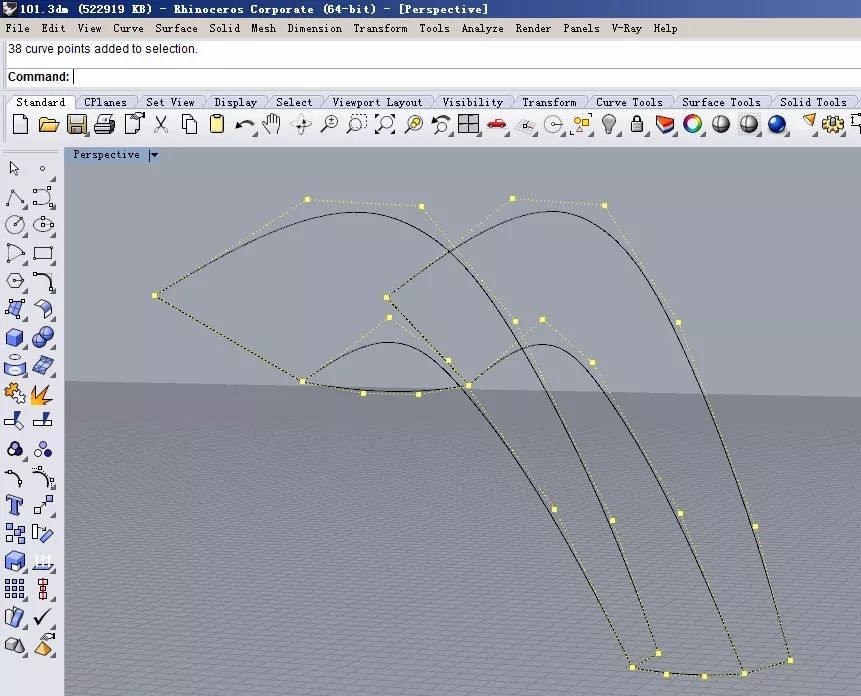Open the Analyze menu

482,28
